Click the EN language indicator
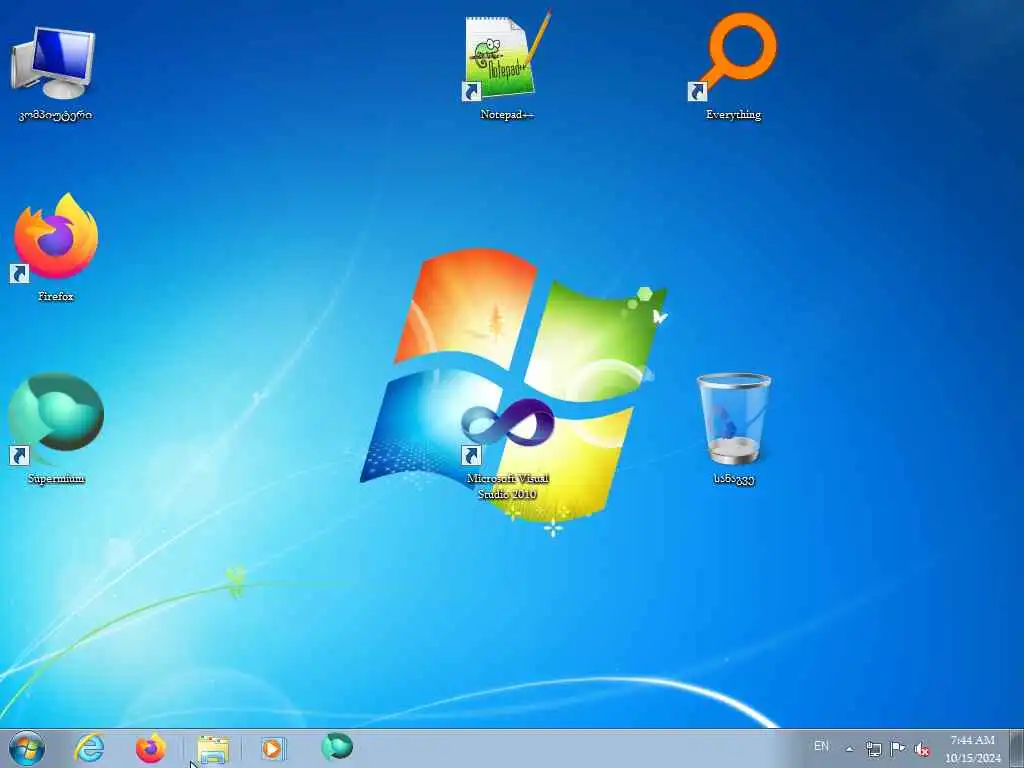The width and height of the screenshot is (1024, 768). [x=821, y=746]
